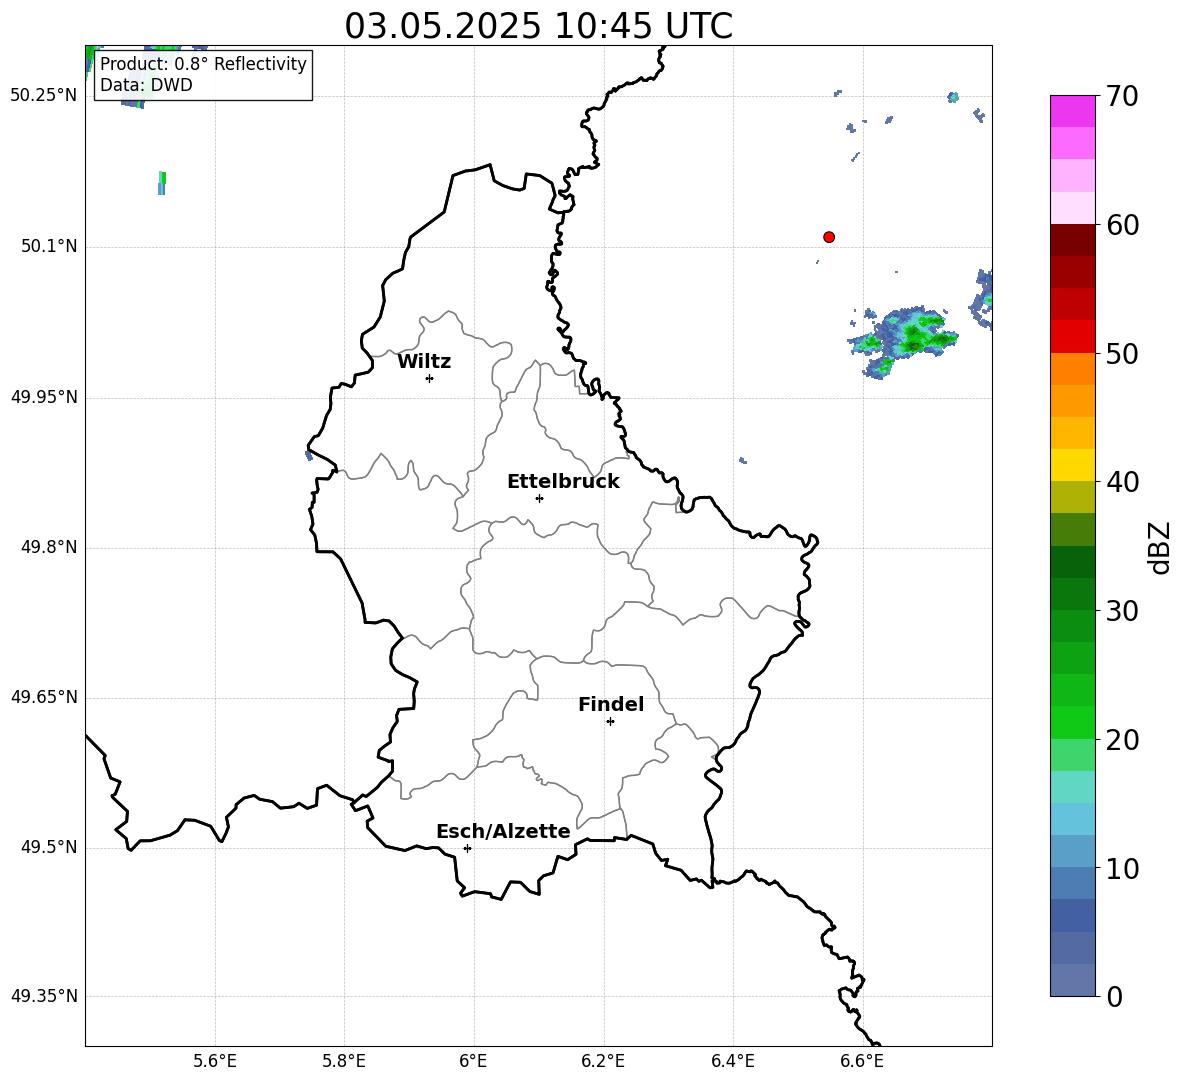Click the cross marker below Findel

pyautogui.click(x=610, y=722)
